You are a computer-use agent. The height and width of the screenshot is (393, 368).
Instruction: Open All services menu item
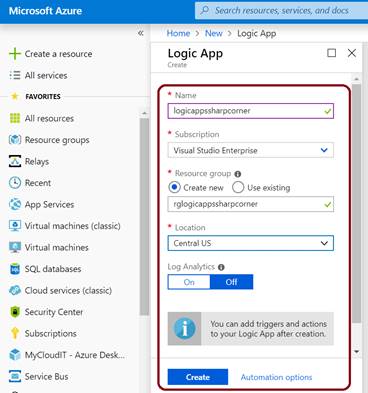(46, 75)
